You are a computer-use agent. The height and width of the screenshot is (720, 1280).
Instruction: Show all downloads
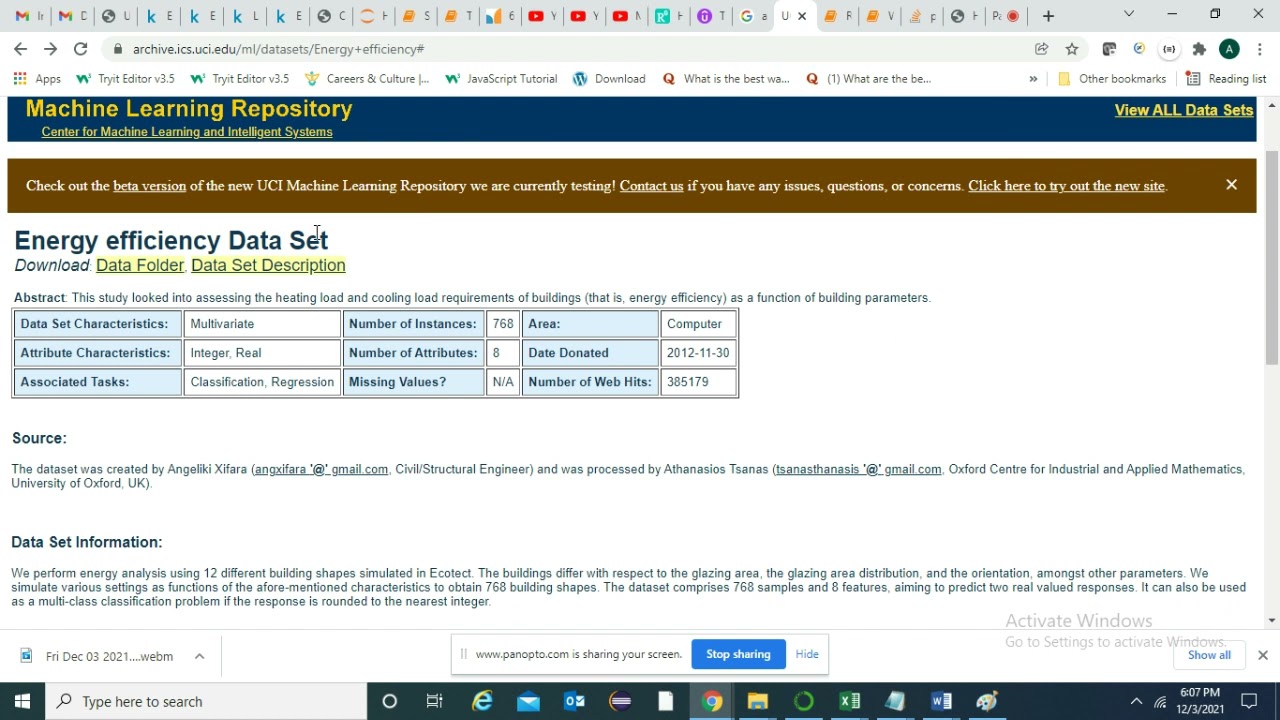tap(1209, 655)
